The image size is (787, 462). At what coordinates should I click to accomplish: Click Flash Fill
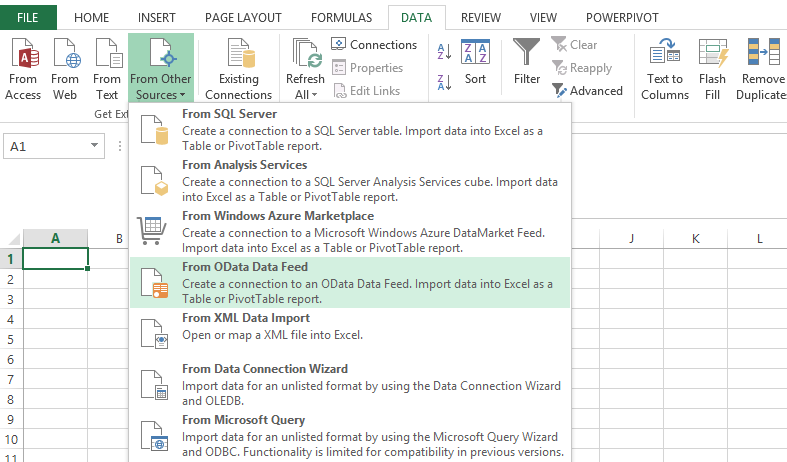point(712,69)
